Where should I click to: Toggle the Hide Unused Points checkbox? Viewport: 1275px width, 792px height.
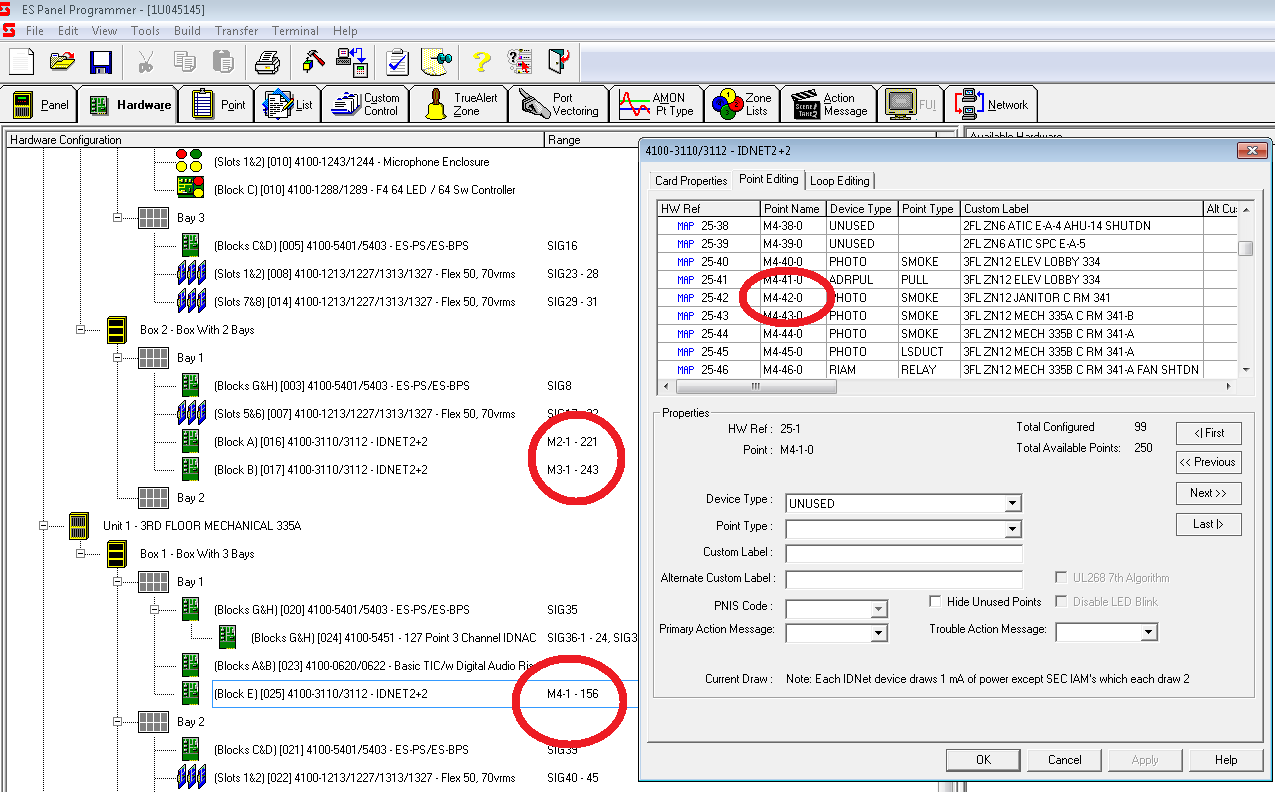pyautogui.click(x=935, y=602)
